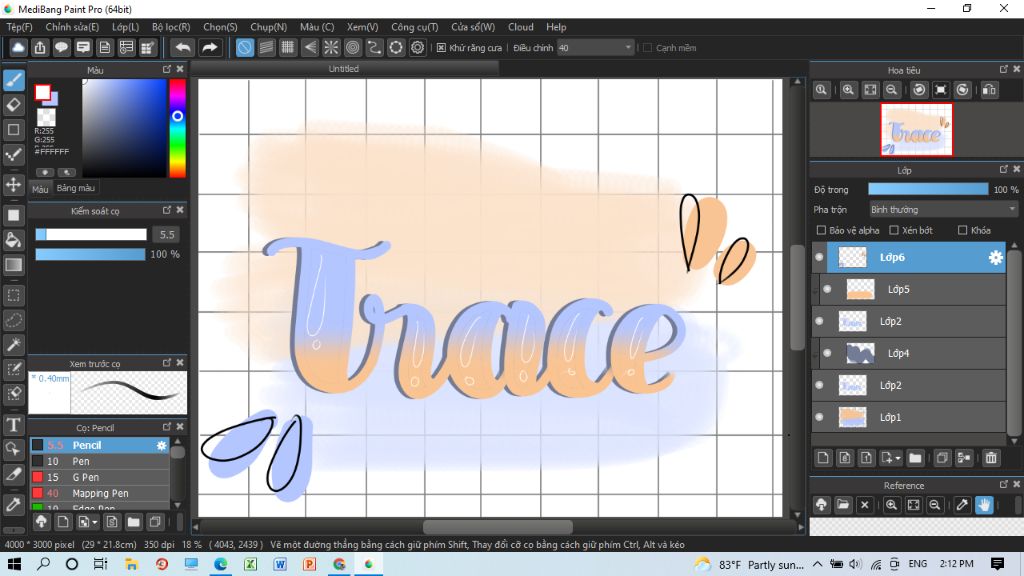Viewport: 1024px width, 576px height.
Task: Hide layer Lớp6 via visibility dot
Action: [819, 257]
